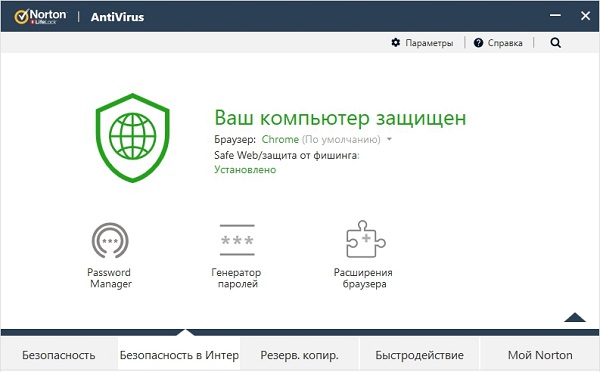
Task: Switch to the Мой Norton tab
Action: 540,355
